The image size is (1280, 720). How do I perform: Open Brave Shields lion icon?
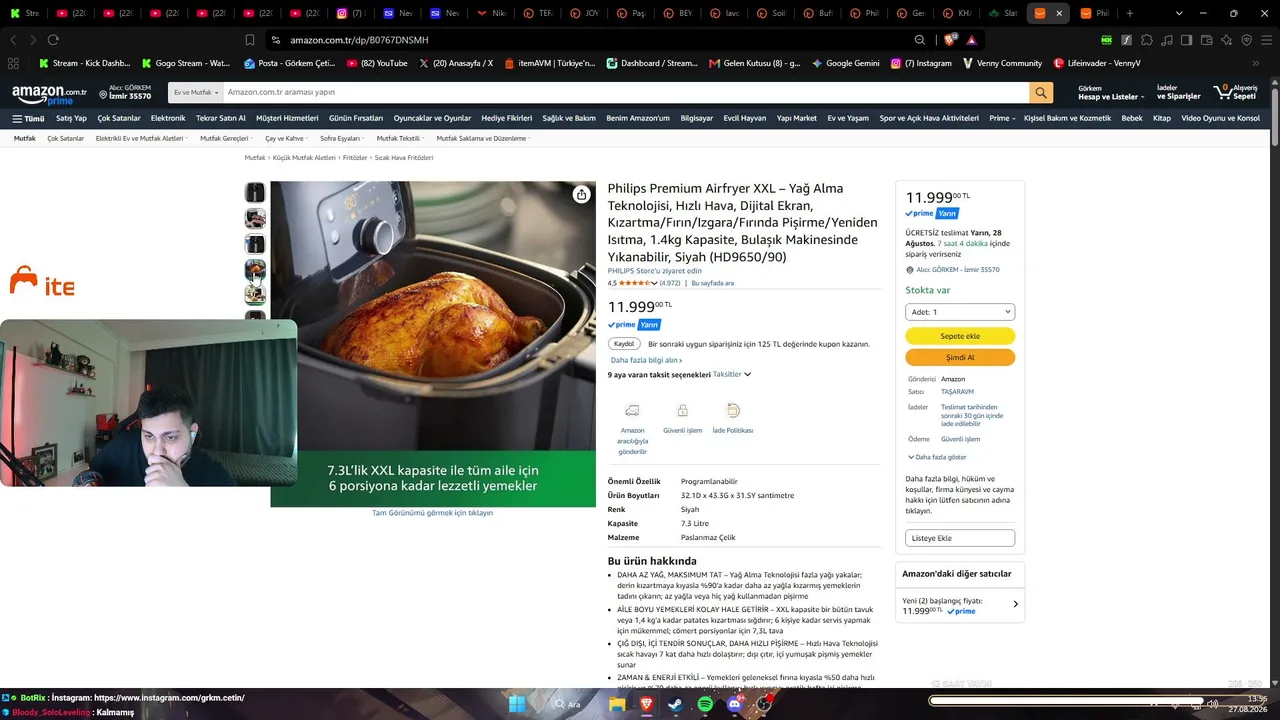click(949, 40)
